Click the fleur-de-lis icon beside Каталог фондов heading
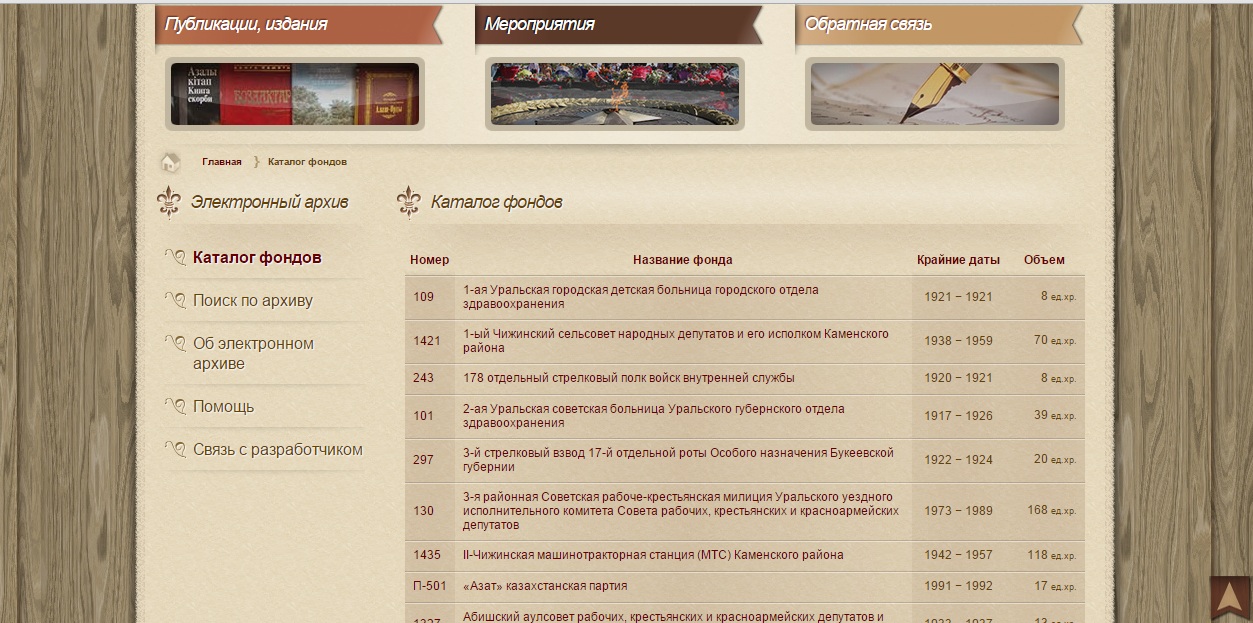Image resolution: width=1253 pixels, height=623 pixels. [408, 202]
